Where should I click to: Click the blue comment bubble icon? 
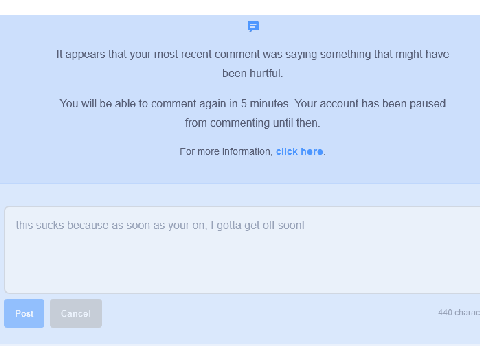click(x=253, y=26)
